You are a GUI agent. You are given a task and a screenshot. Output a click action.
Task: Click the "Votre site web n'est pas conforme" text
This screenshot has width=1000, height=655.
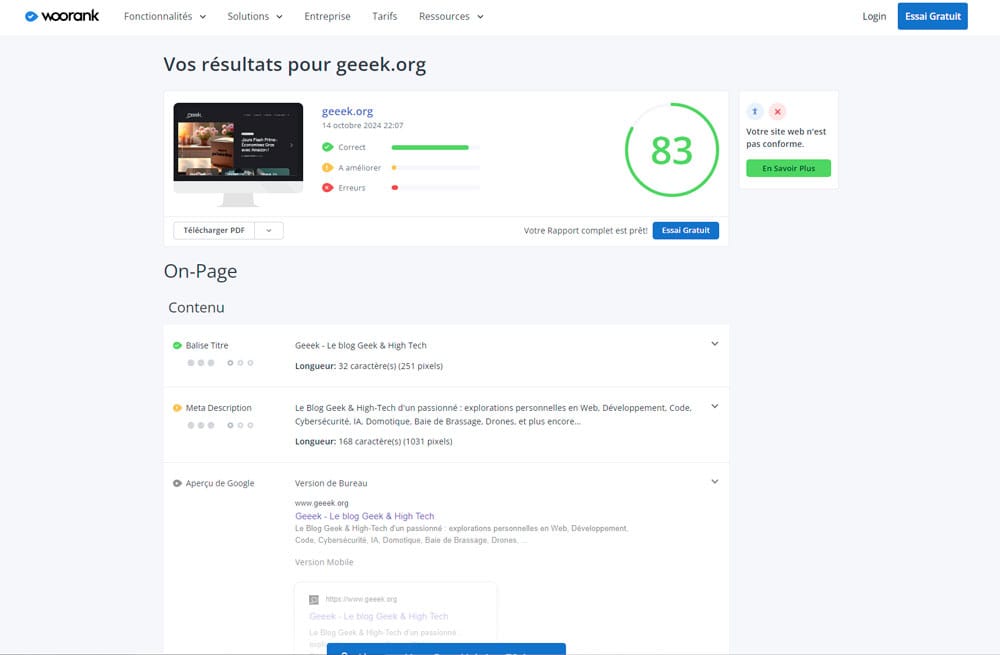click(x=786, y=138)
